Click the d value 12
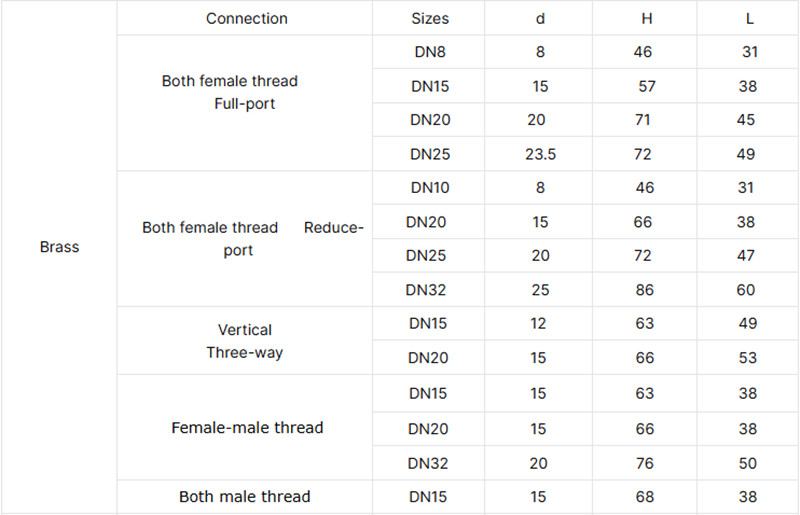This screenshot has width=800, height=515. pos(540,324)
